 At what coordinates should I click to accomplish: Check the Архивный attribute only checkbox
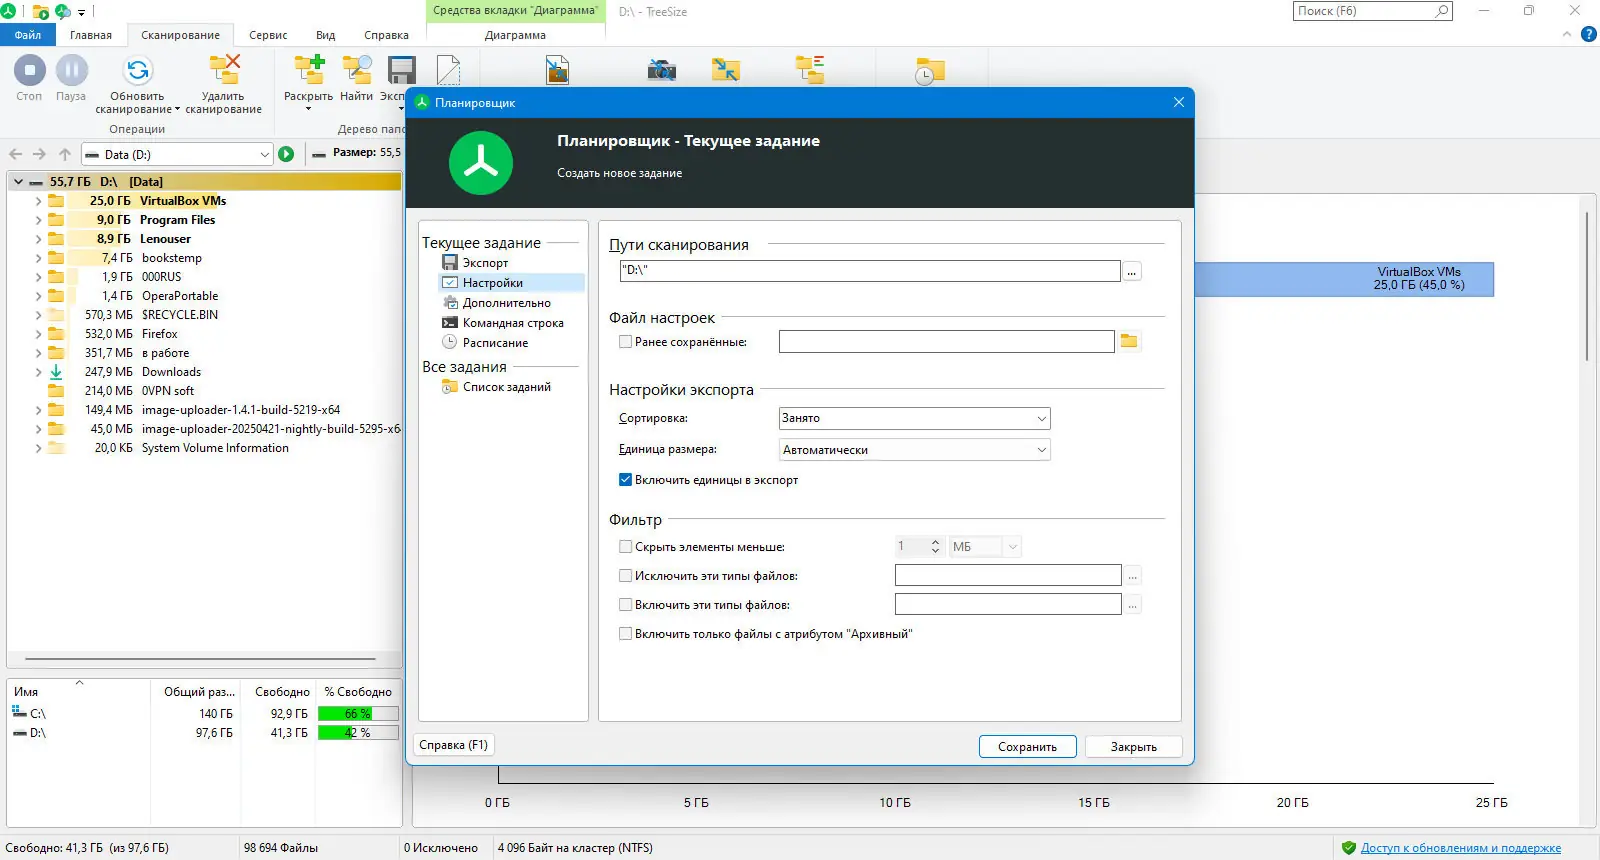[626, 634]
